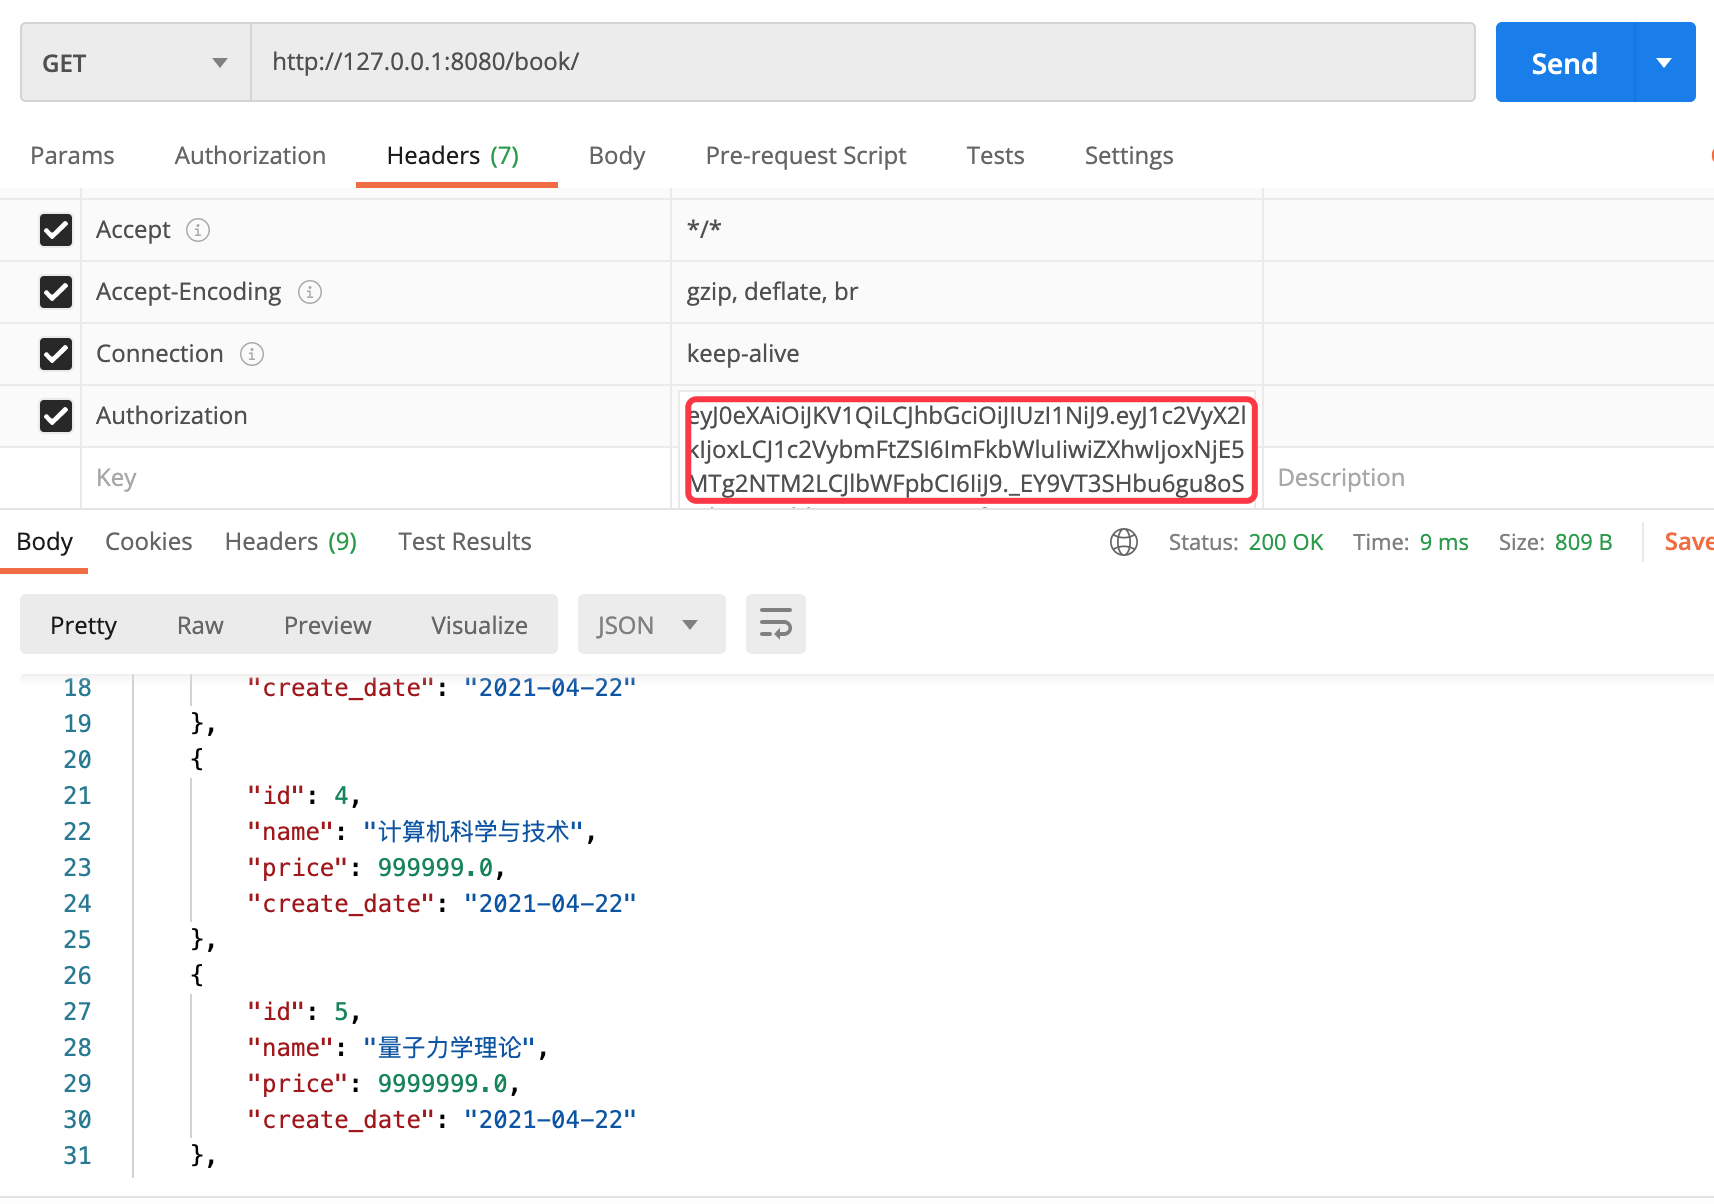Expand the Send button's options arrow

(1665, 63)
